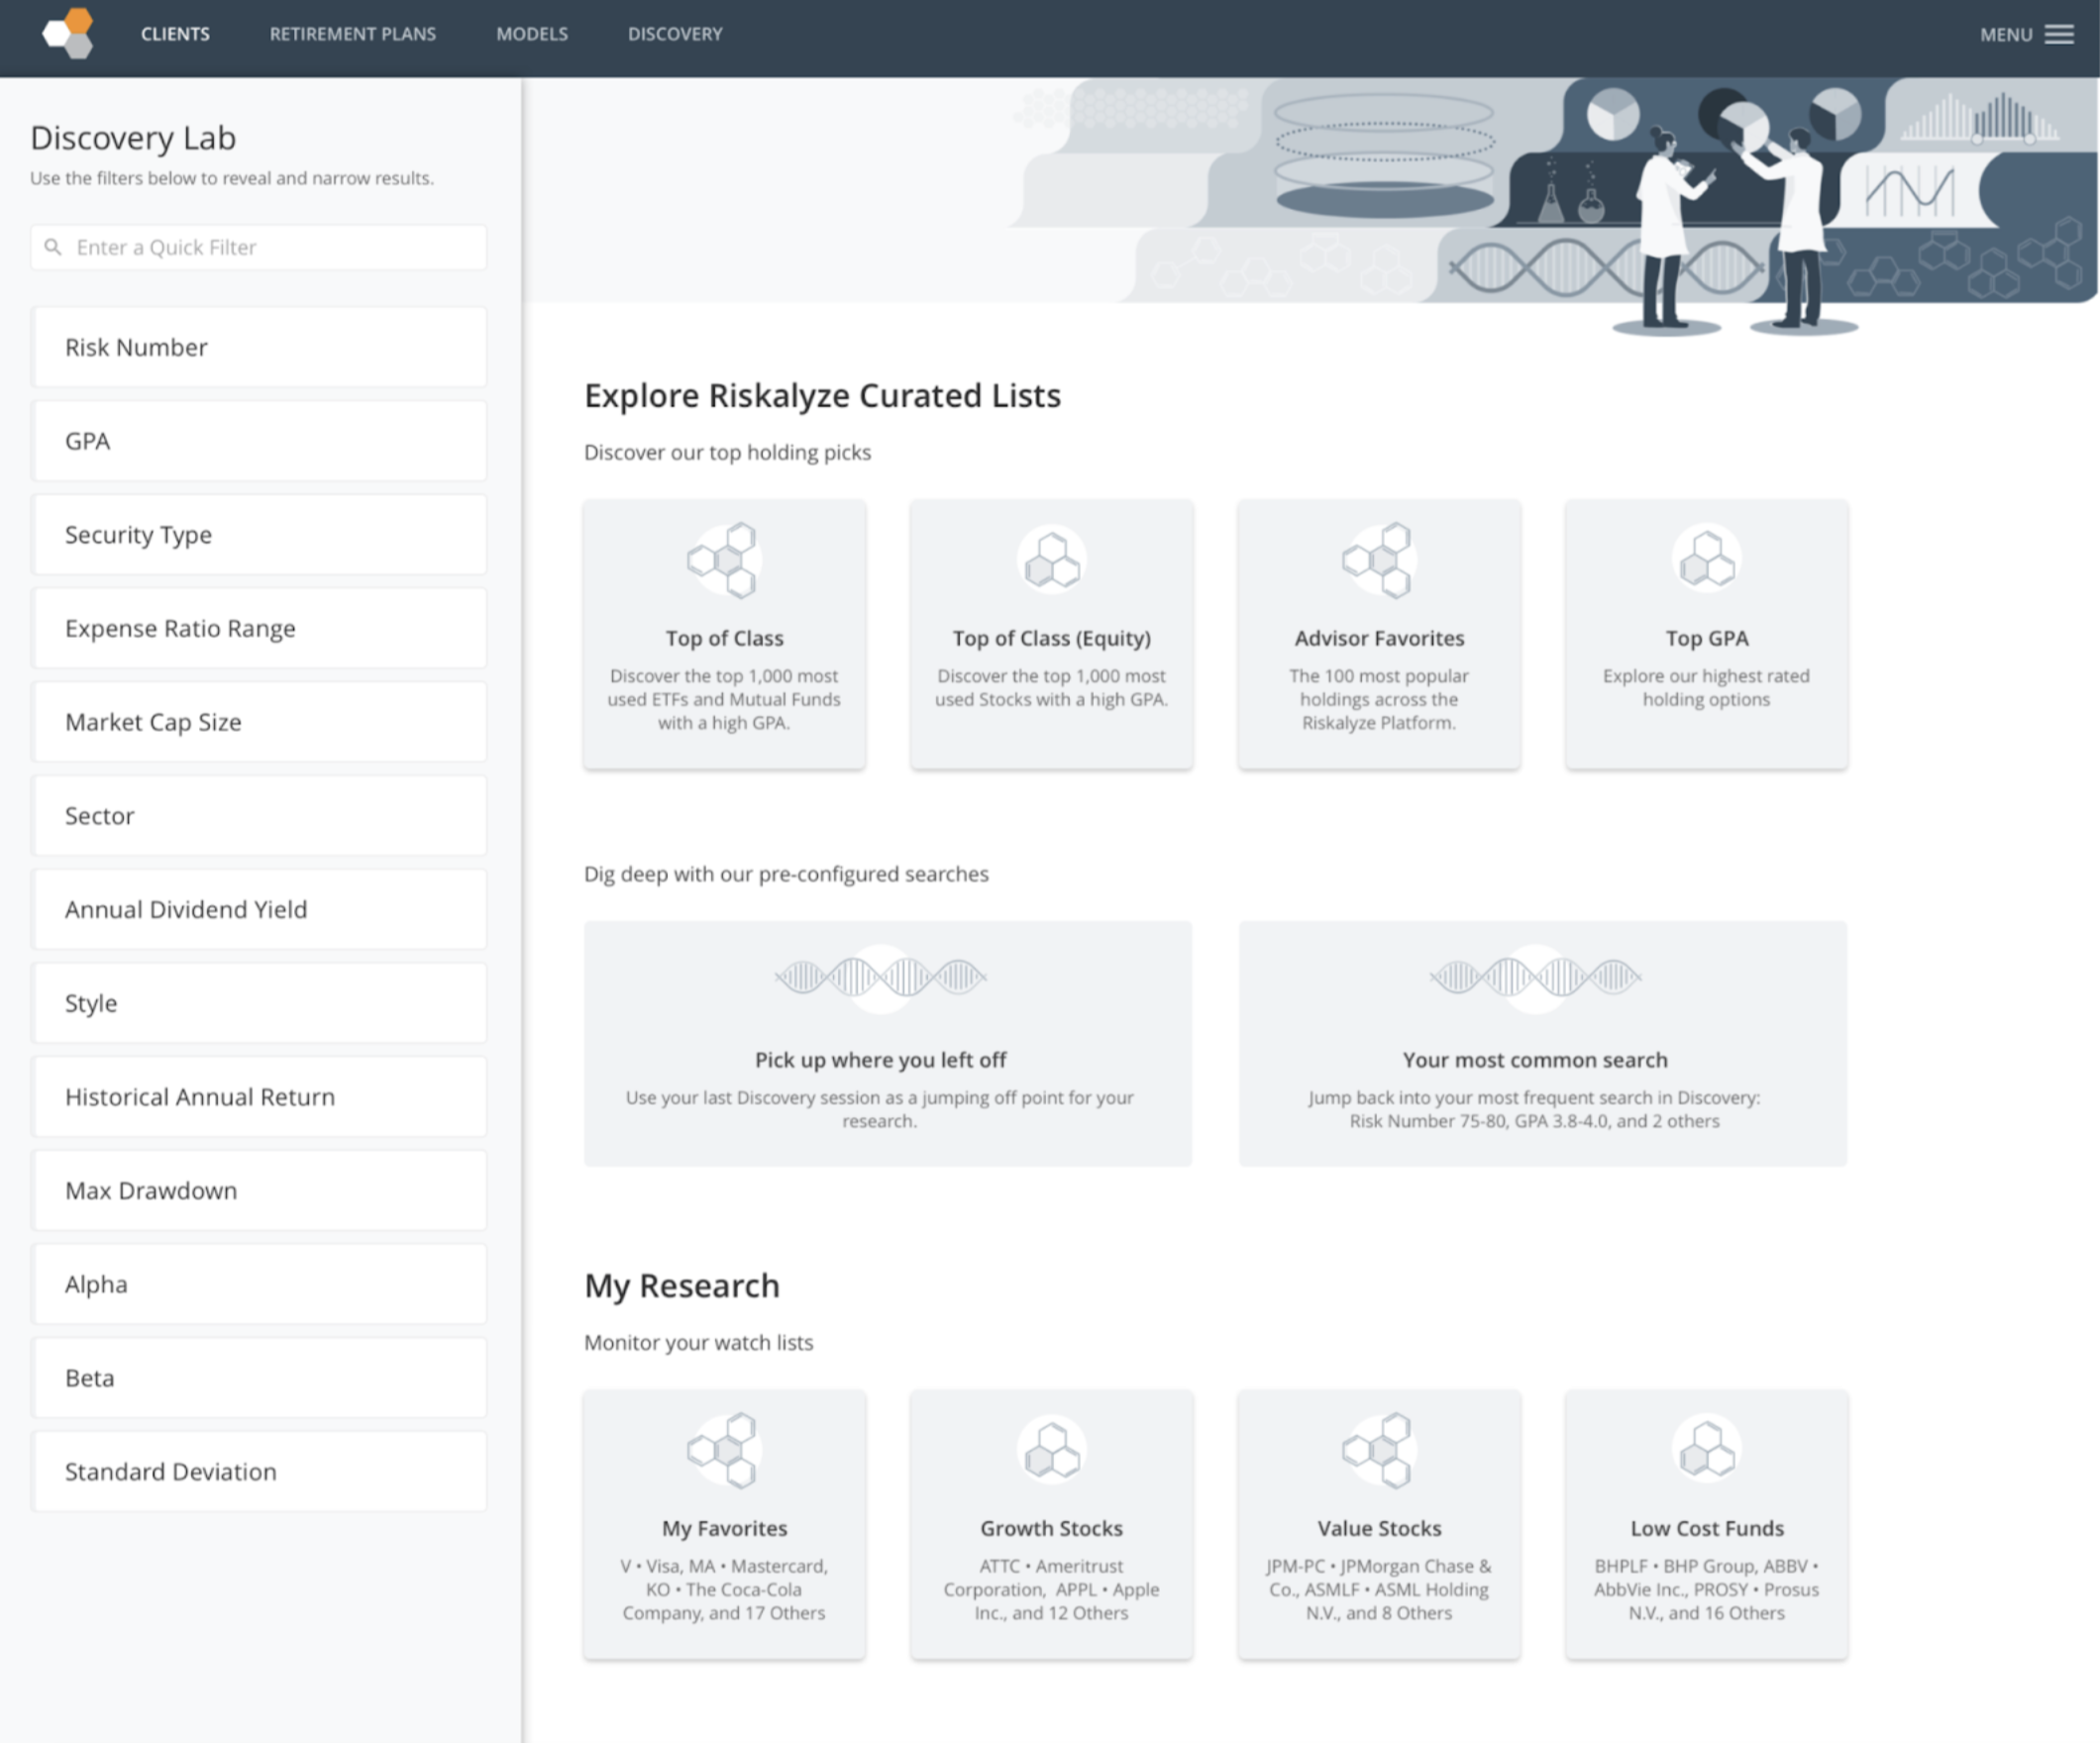Open the Growth Stocks watch list
The image size is (2100, 1743).
pos(1051,1524)
